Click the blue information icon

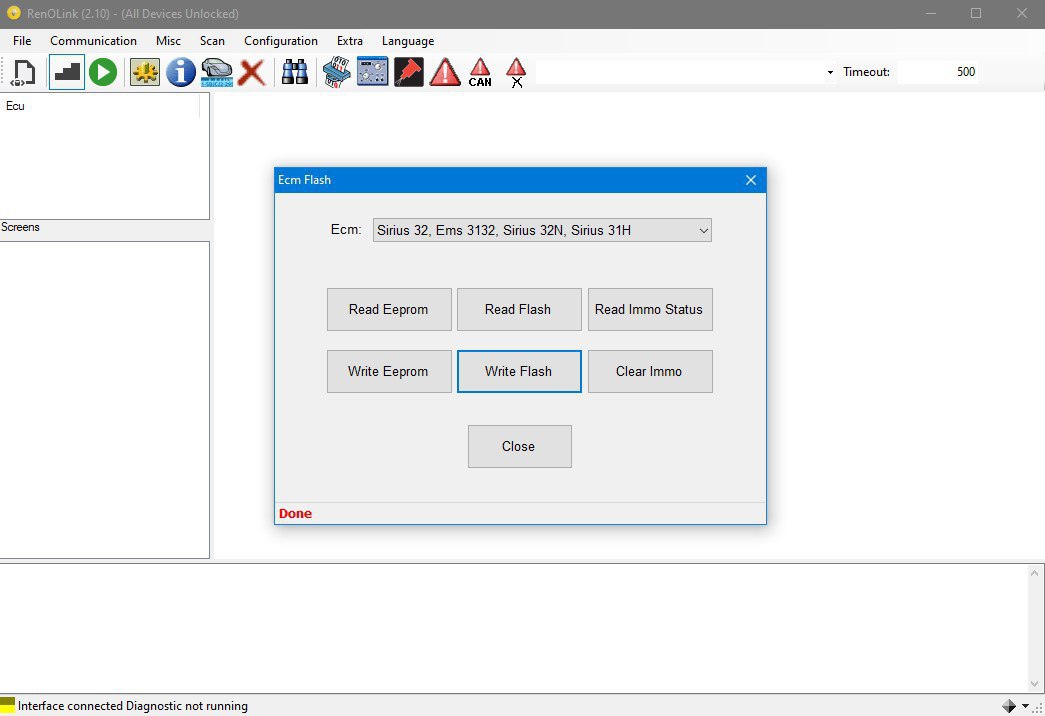click(181, 72)
